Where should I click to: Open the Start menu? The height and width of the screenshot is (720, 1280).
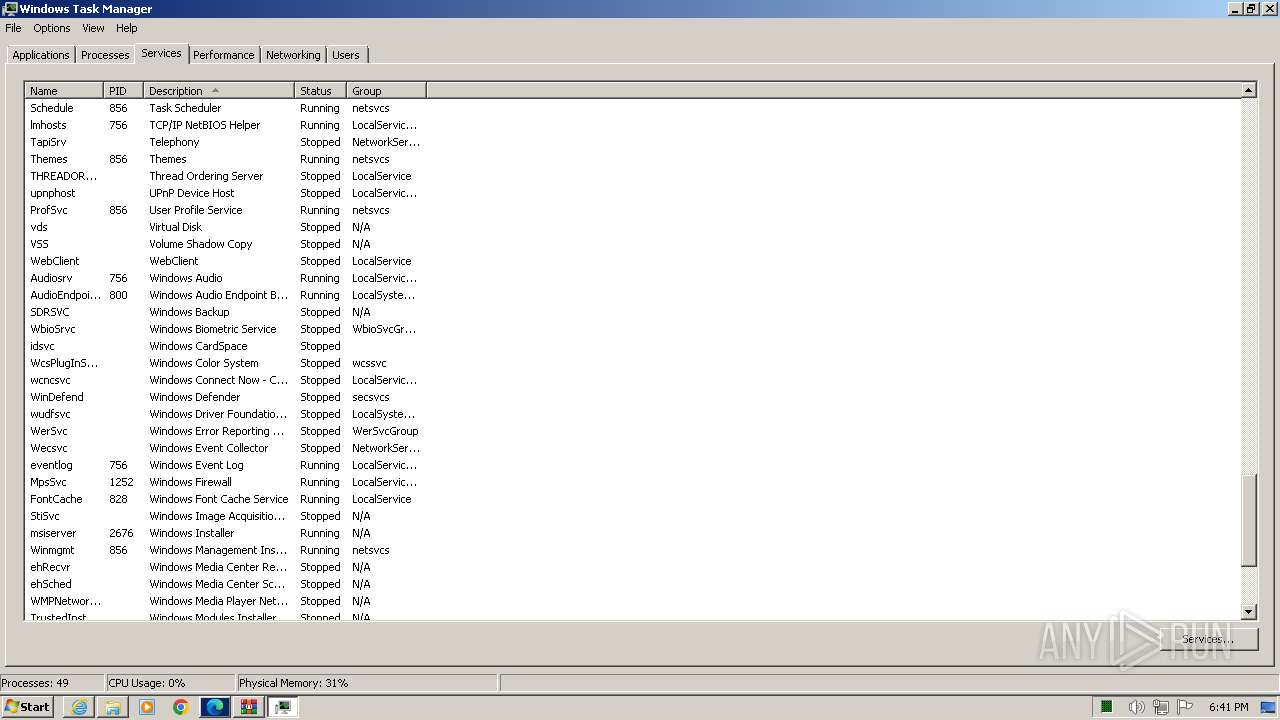28,707
